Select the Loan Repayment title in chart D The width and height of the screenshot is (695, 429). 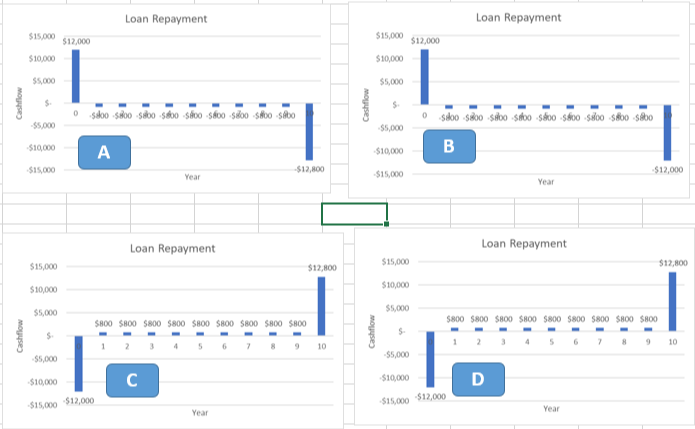click(x=524, y=243)
